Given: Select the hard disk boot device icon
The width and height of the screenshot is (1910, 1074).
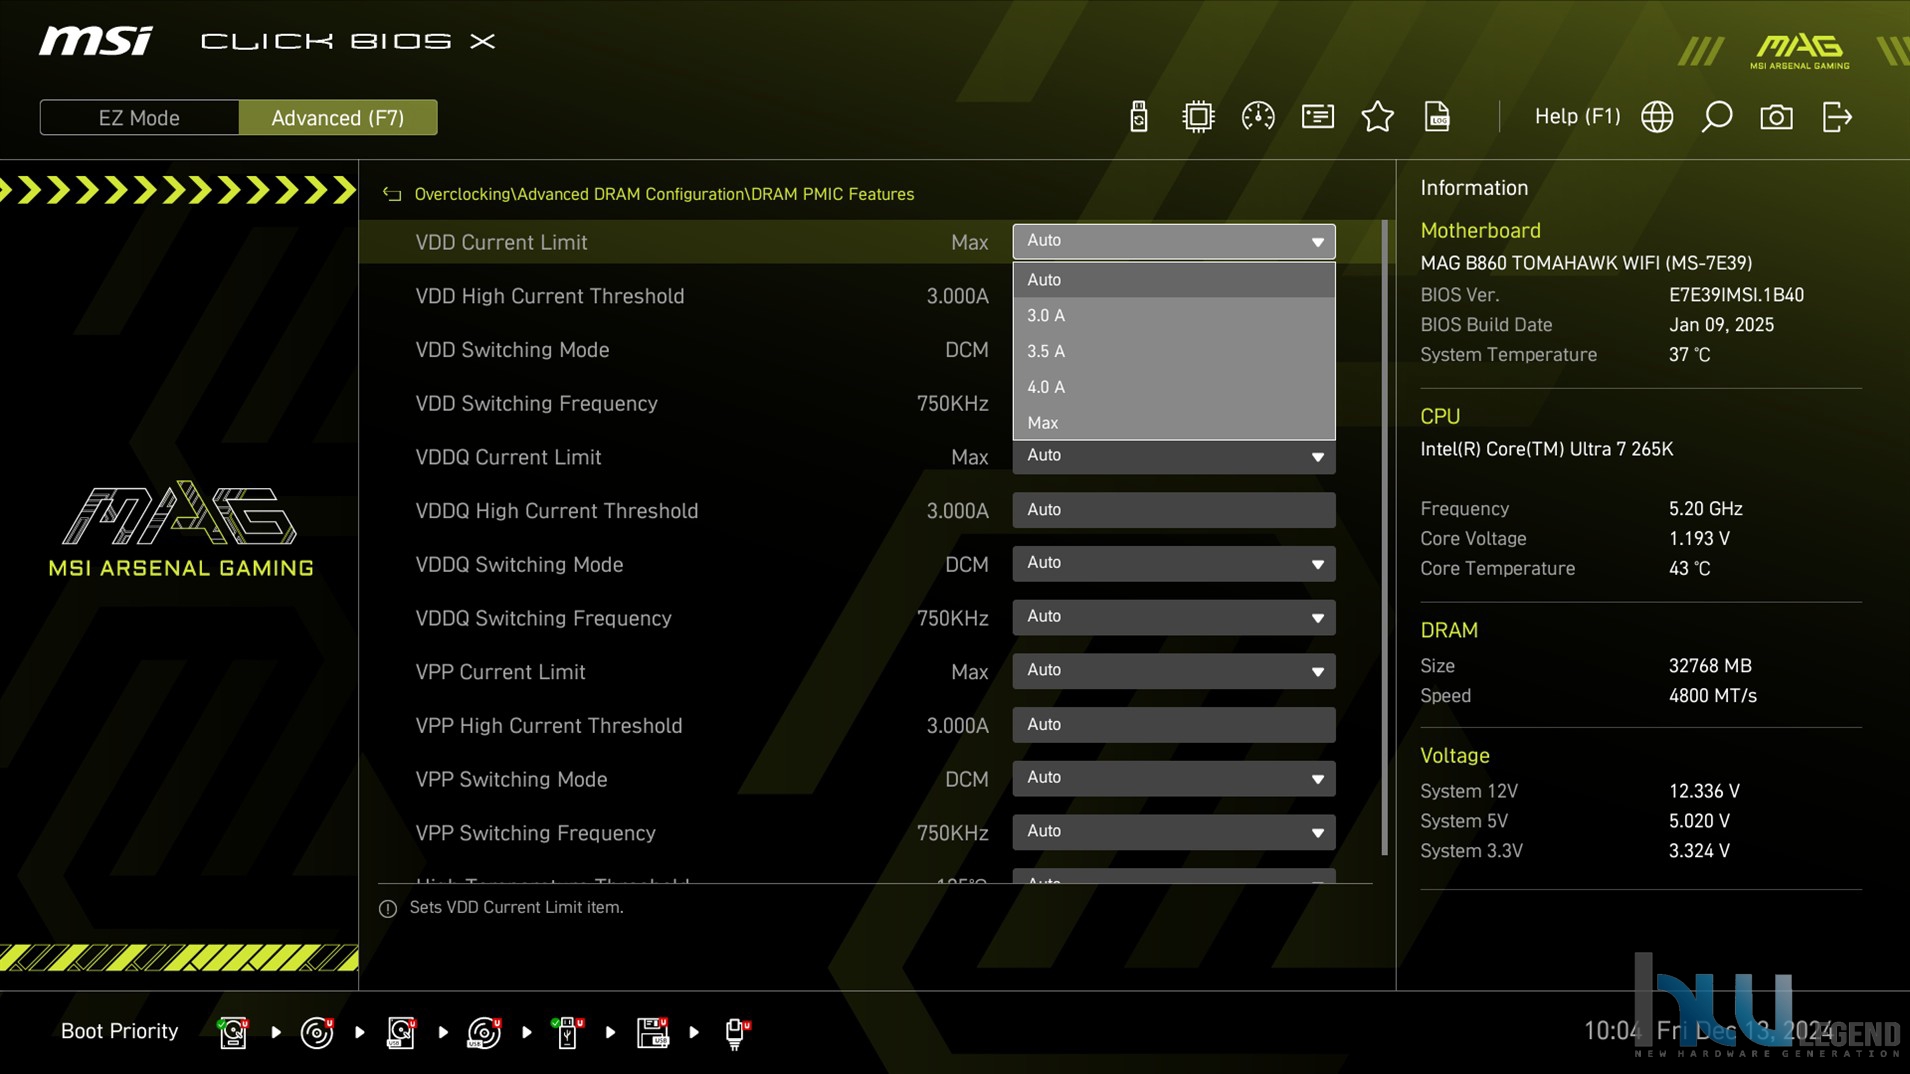Looking at the screenshot, I should 233,1032.
